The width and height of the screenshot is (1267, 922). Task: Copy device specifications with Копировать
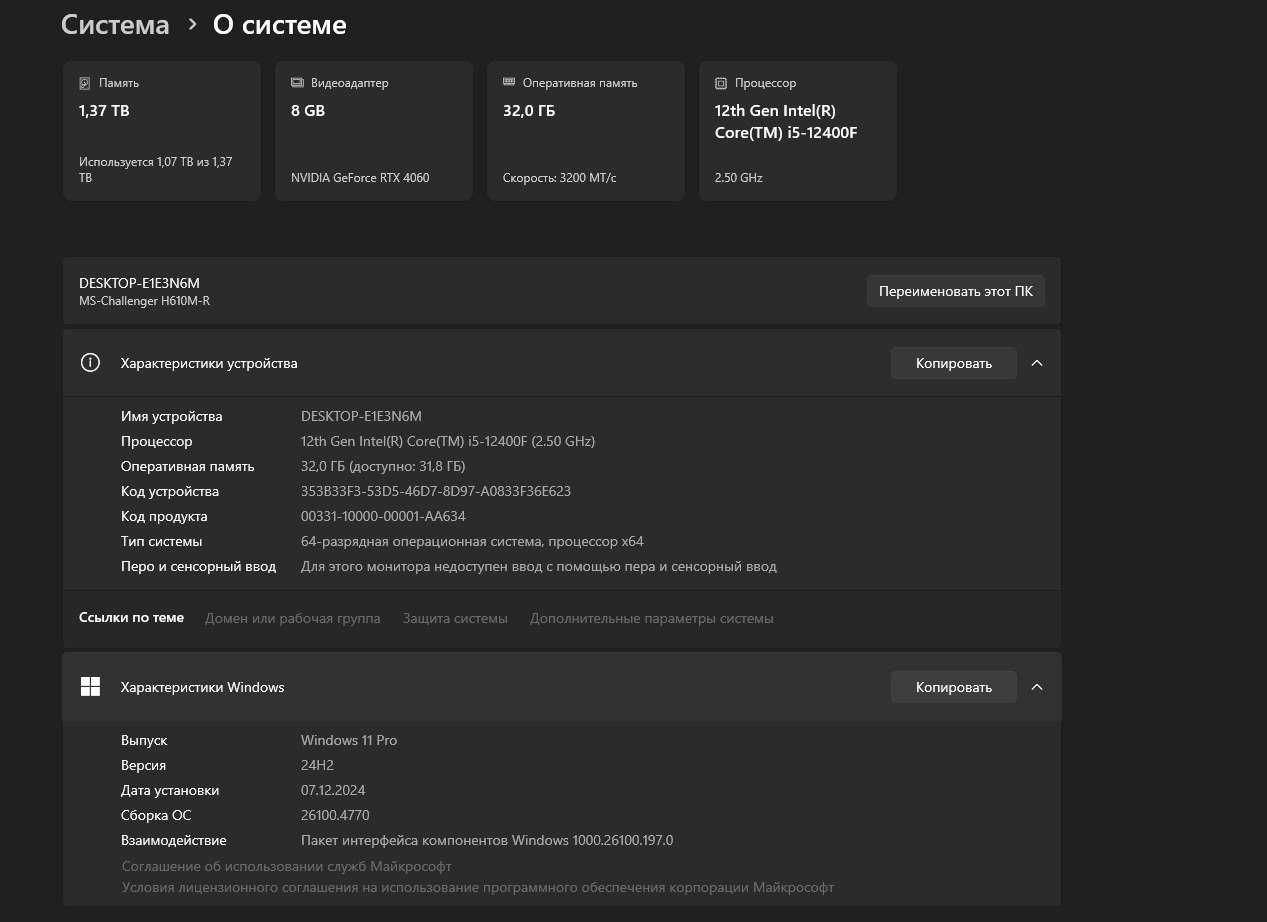pos(954,363)
